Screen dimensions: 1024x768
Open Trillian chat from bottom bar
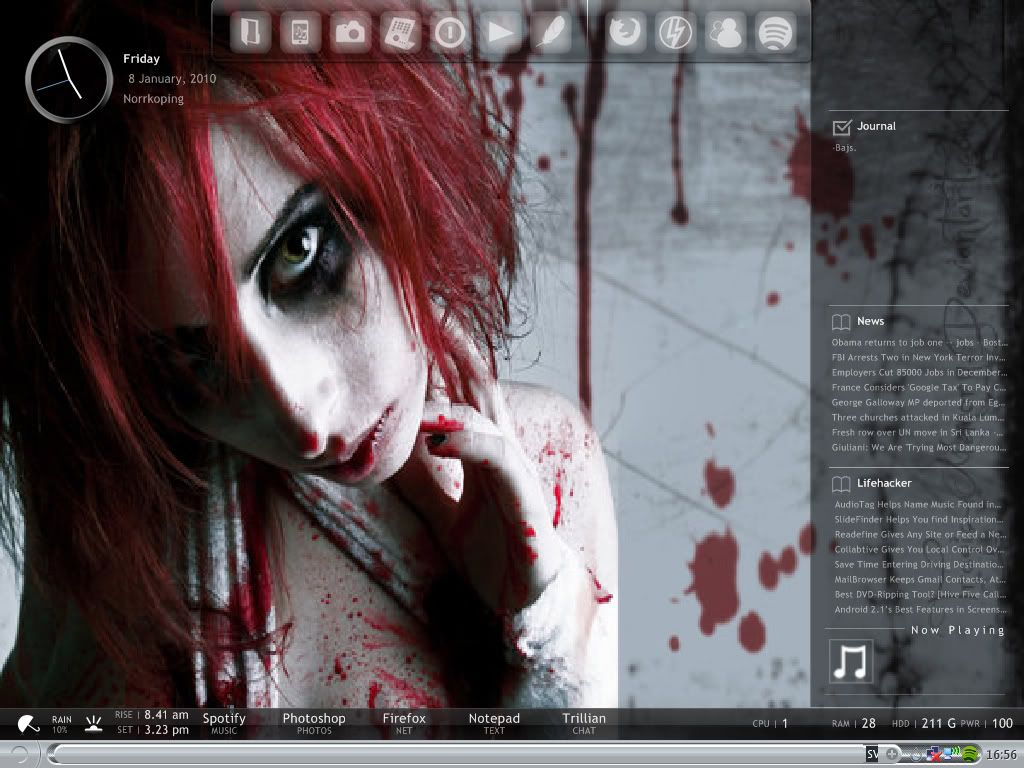[x=584, y=723]
